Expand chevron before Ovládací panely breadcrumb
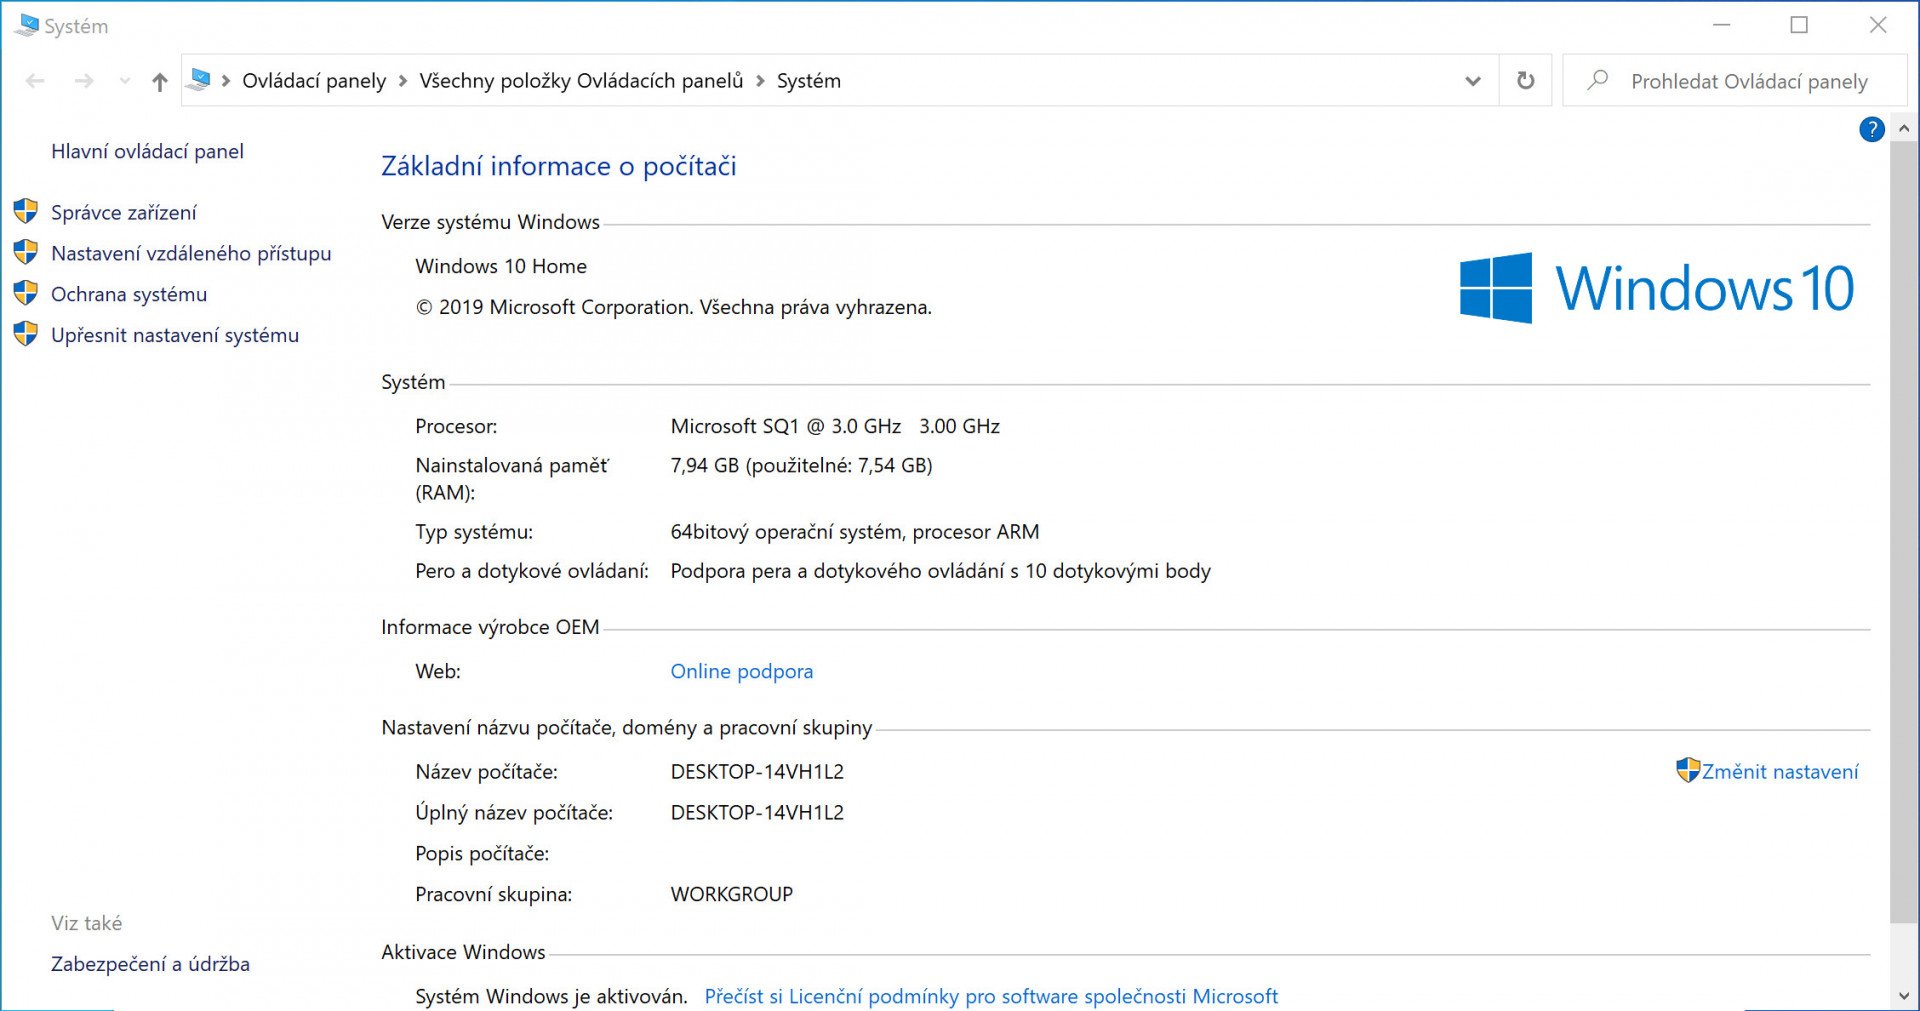The image size is (1920, 1011). pyautogui.click(x=226, y=81)
